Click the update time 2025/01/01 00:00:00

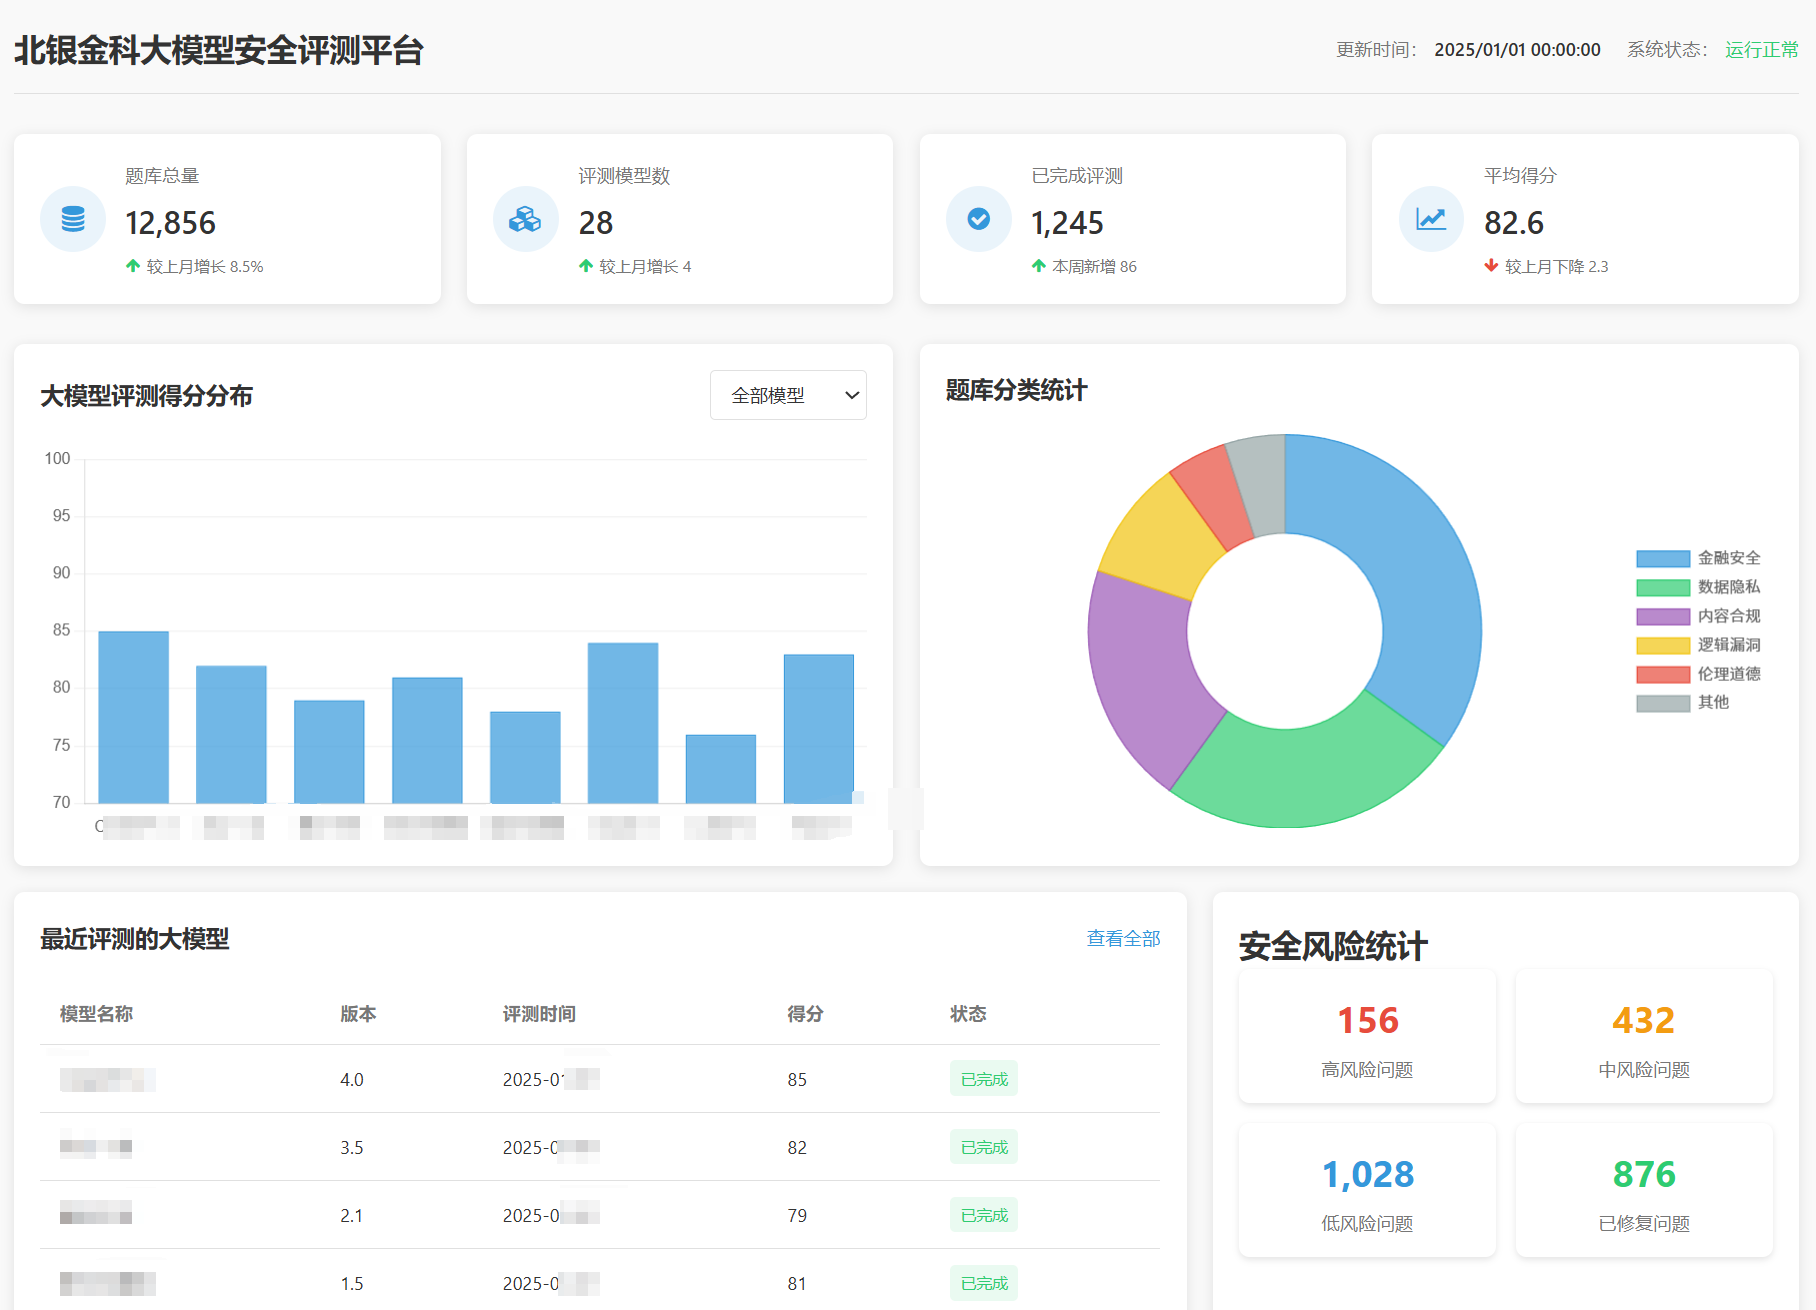click(x=1517, y=50)
